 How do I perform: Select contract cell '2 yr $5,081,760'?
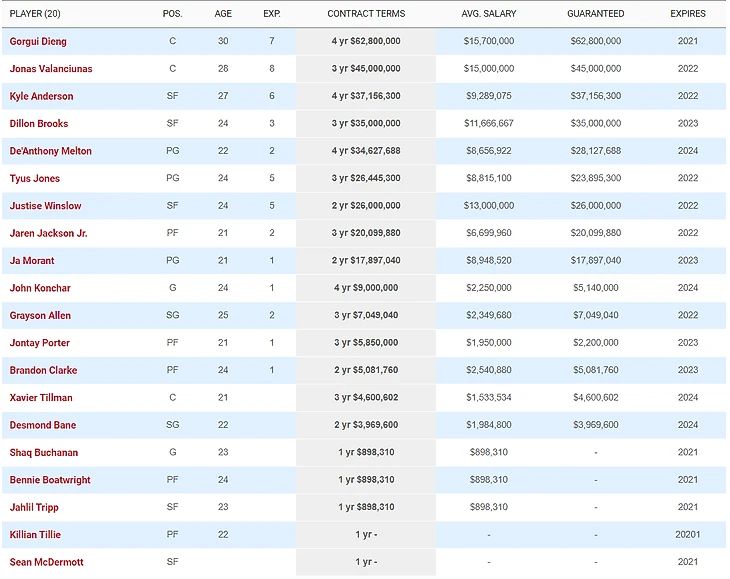tap(366, 370)
